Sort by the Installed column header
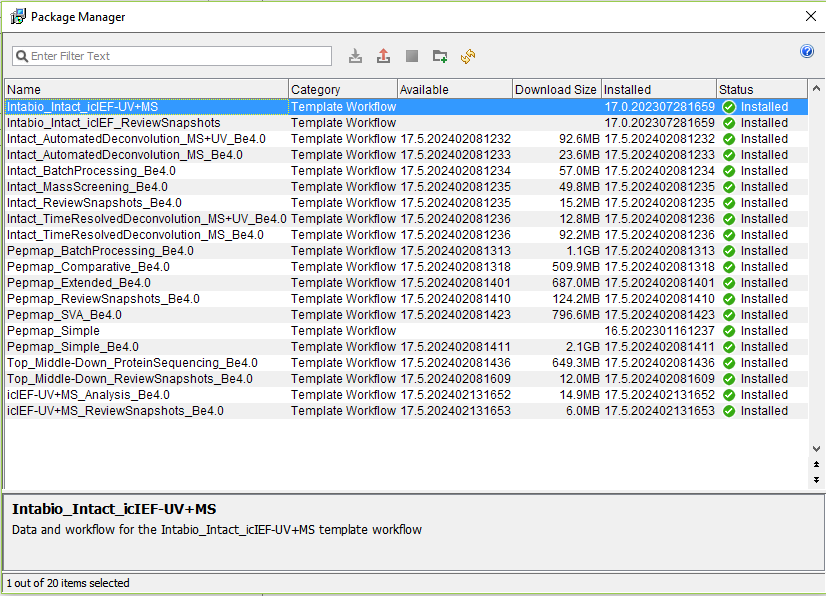 [x=659, y=90]
